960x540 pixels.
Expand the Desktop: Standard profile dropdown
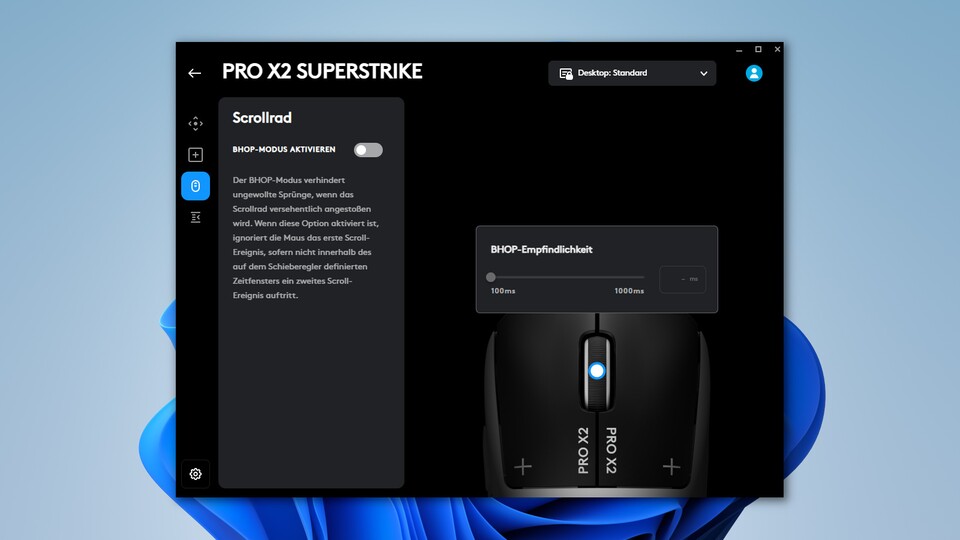tap(632, 73)
